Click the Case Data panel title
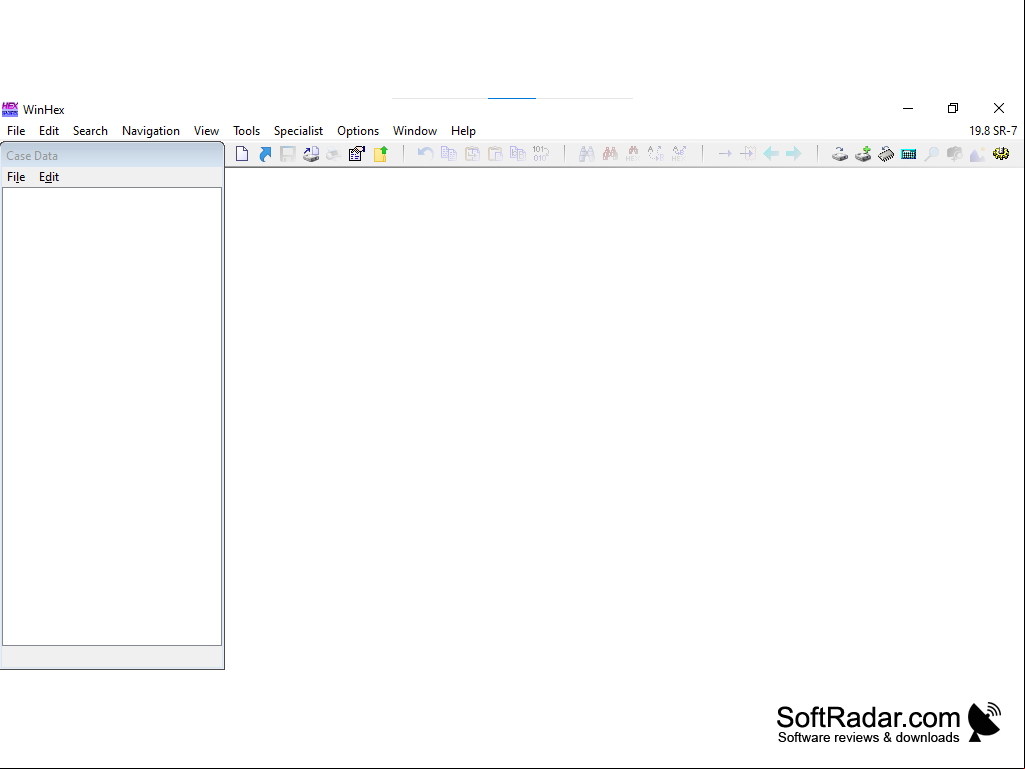This screenshot has width=1025, height=769. tap(32, 156)
